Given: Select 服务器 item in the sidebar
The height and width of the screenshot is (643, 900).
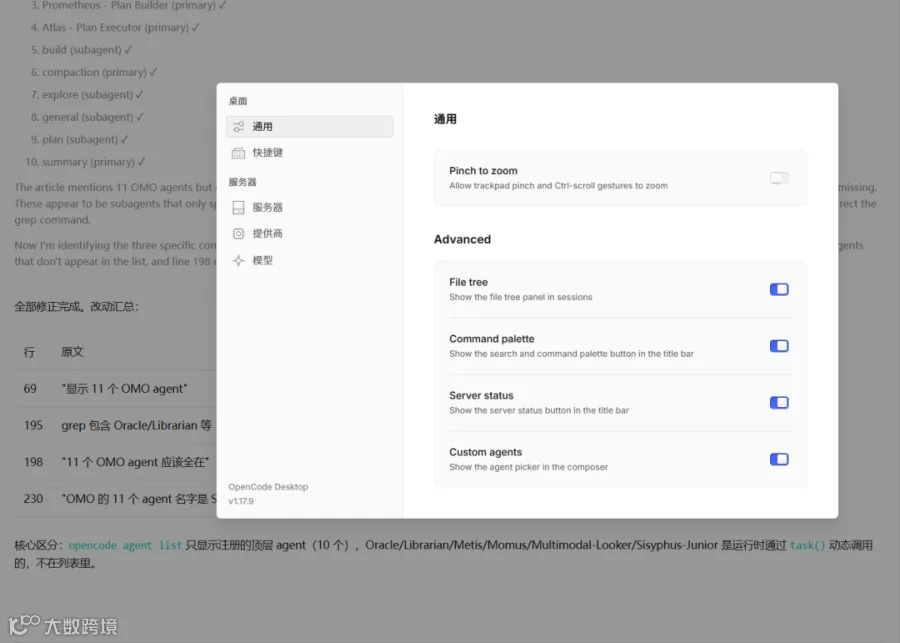Looking at the screenshot, I should (309, 207).
